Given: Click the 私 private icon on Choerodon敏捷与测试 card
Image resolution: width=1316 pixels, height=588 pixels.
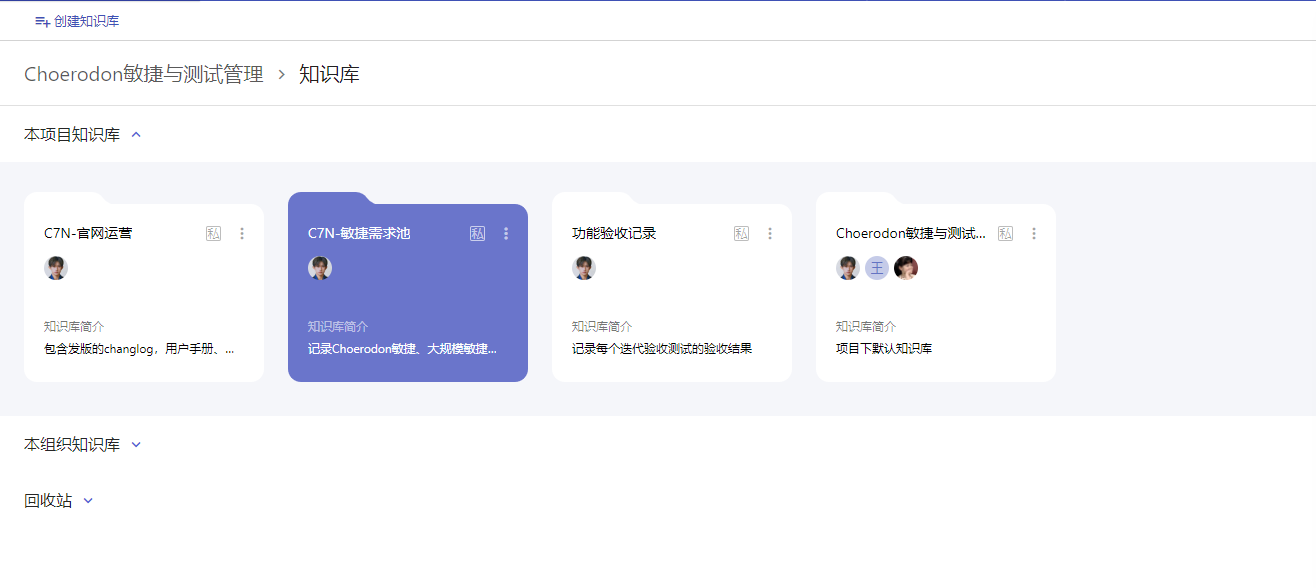Looking at the screenshot, I should coord(1005,234).
